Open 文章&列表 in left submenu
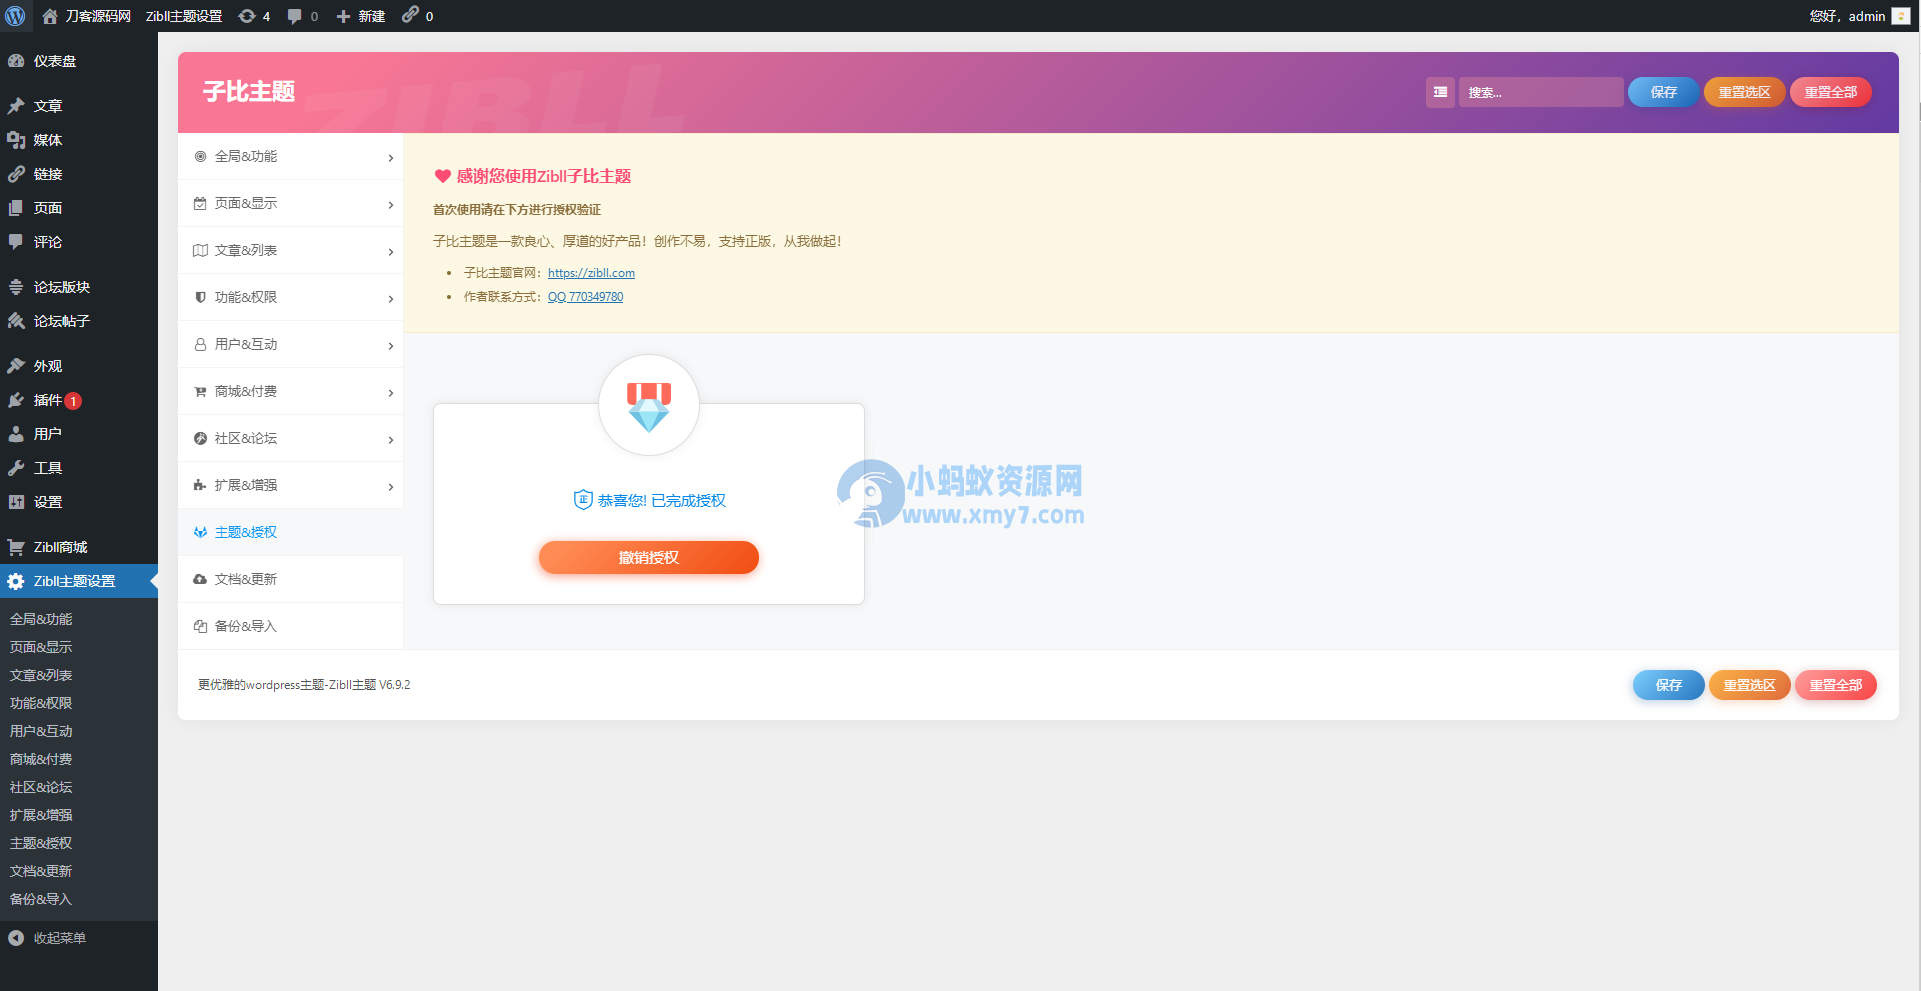The height and width of the screenshot is (991, 1921). click(41, 675)
